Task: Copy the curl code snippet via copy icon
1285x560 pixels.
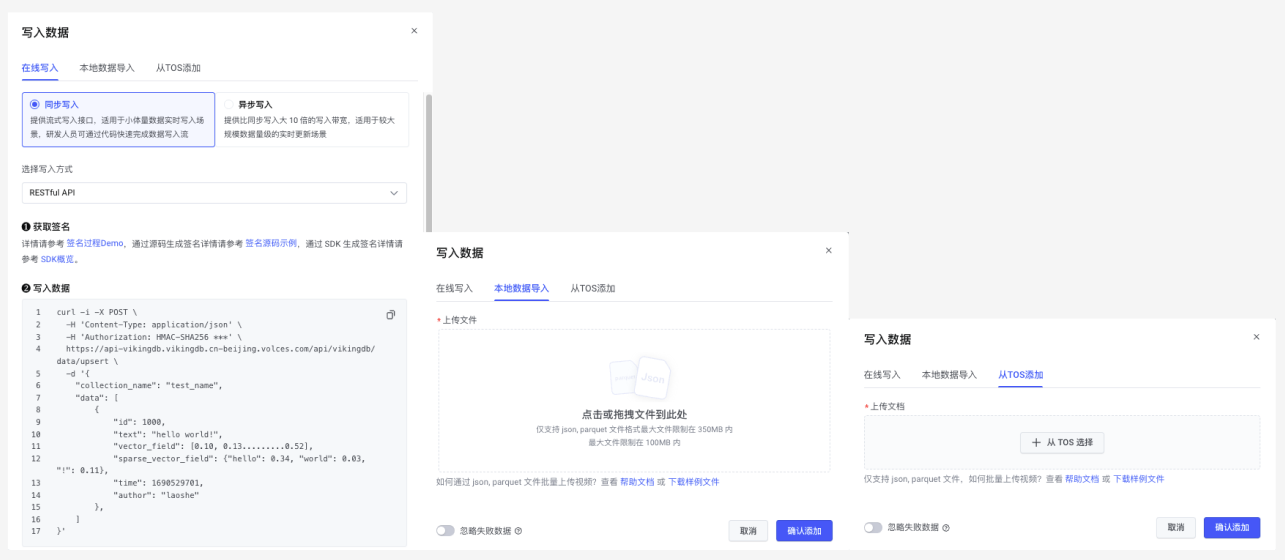Action: coord(391,315)
